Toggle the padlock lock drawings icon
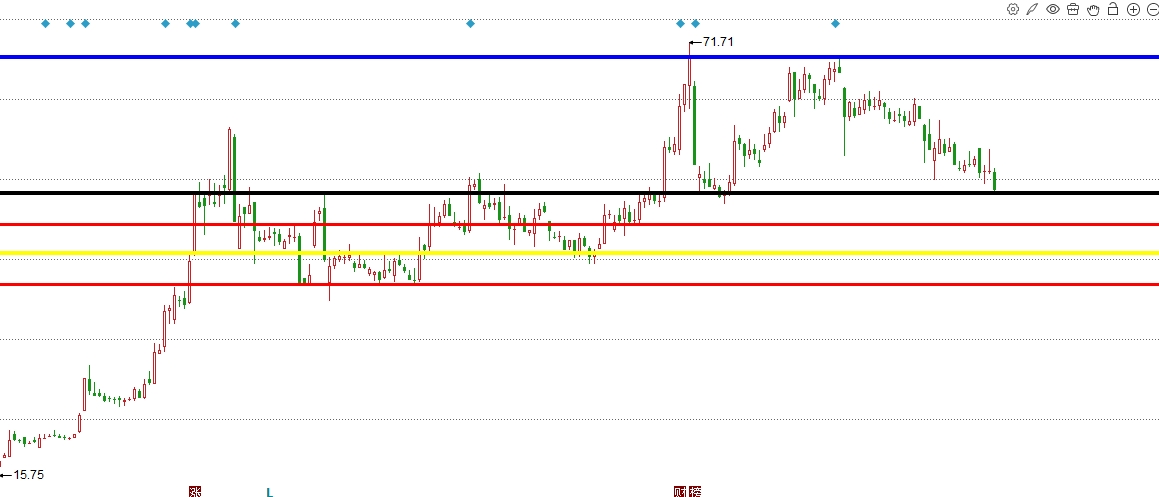The height and width of the screenshot is (497, 1159). (1112, 9)
